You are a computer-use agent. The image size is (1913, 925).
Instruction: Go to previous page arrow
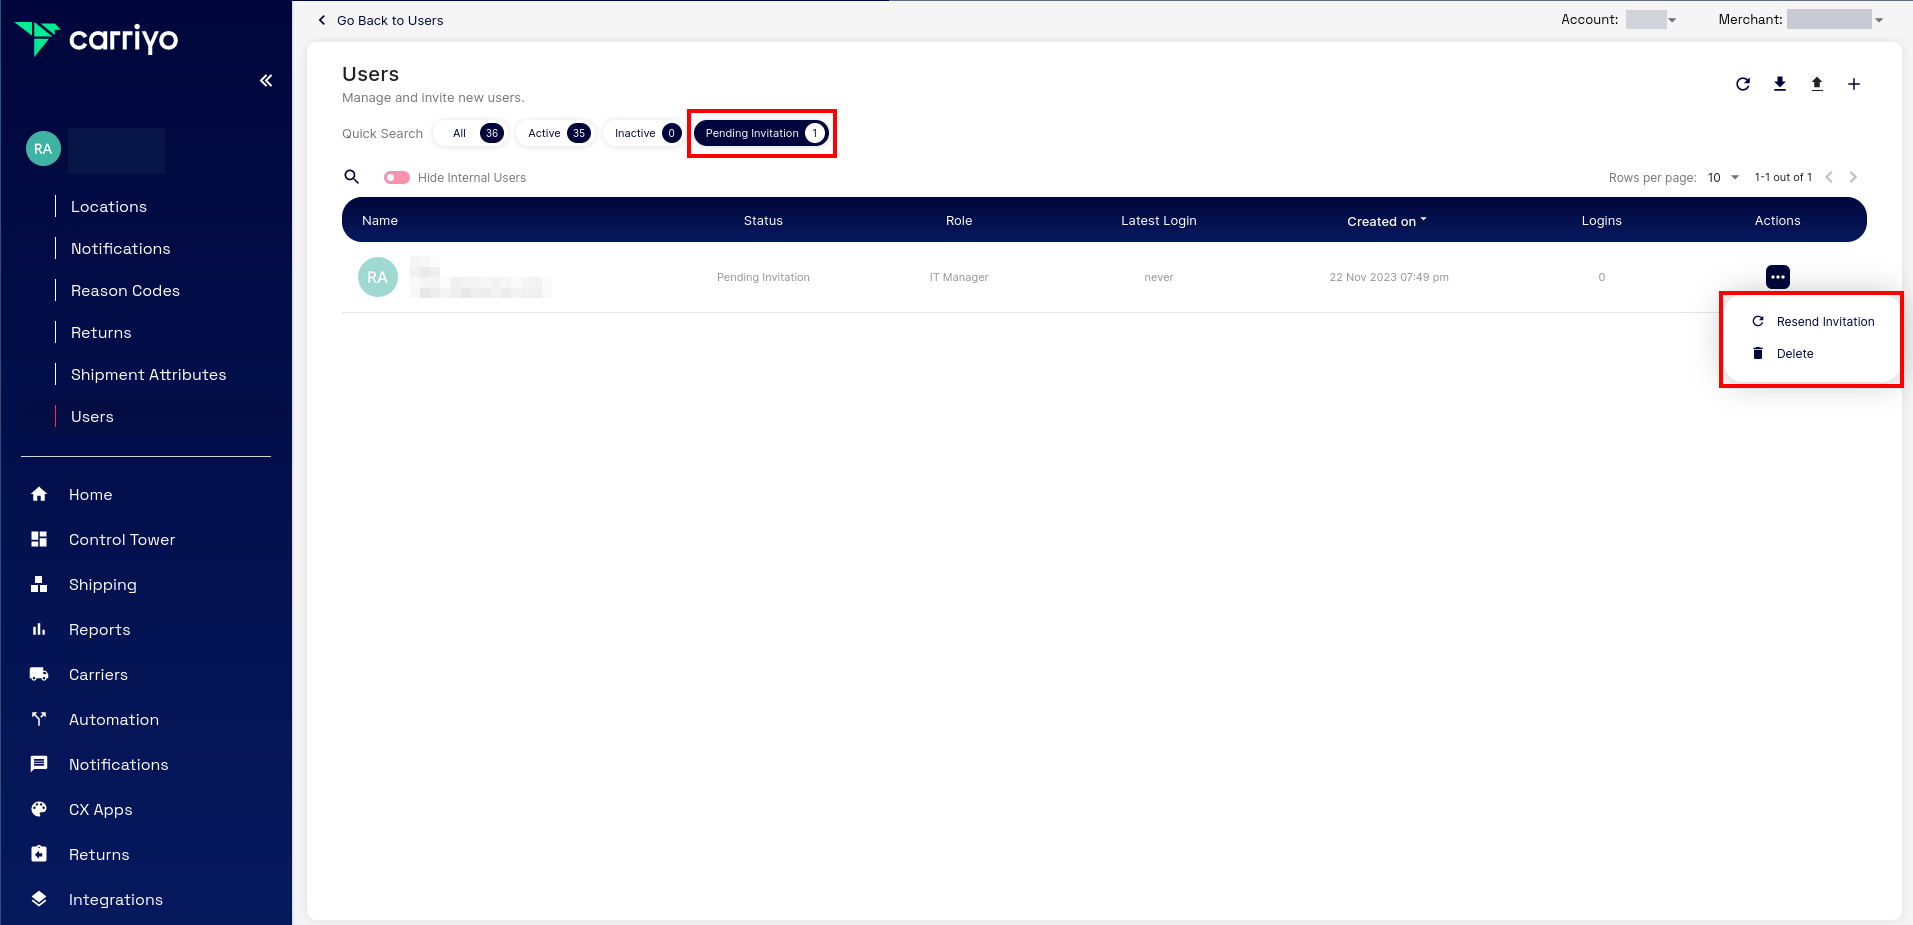tap(1829, 177)
